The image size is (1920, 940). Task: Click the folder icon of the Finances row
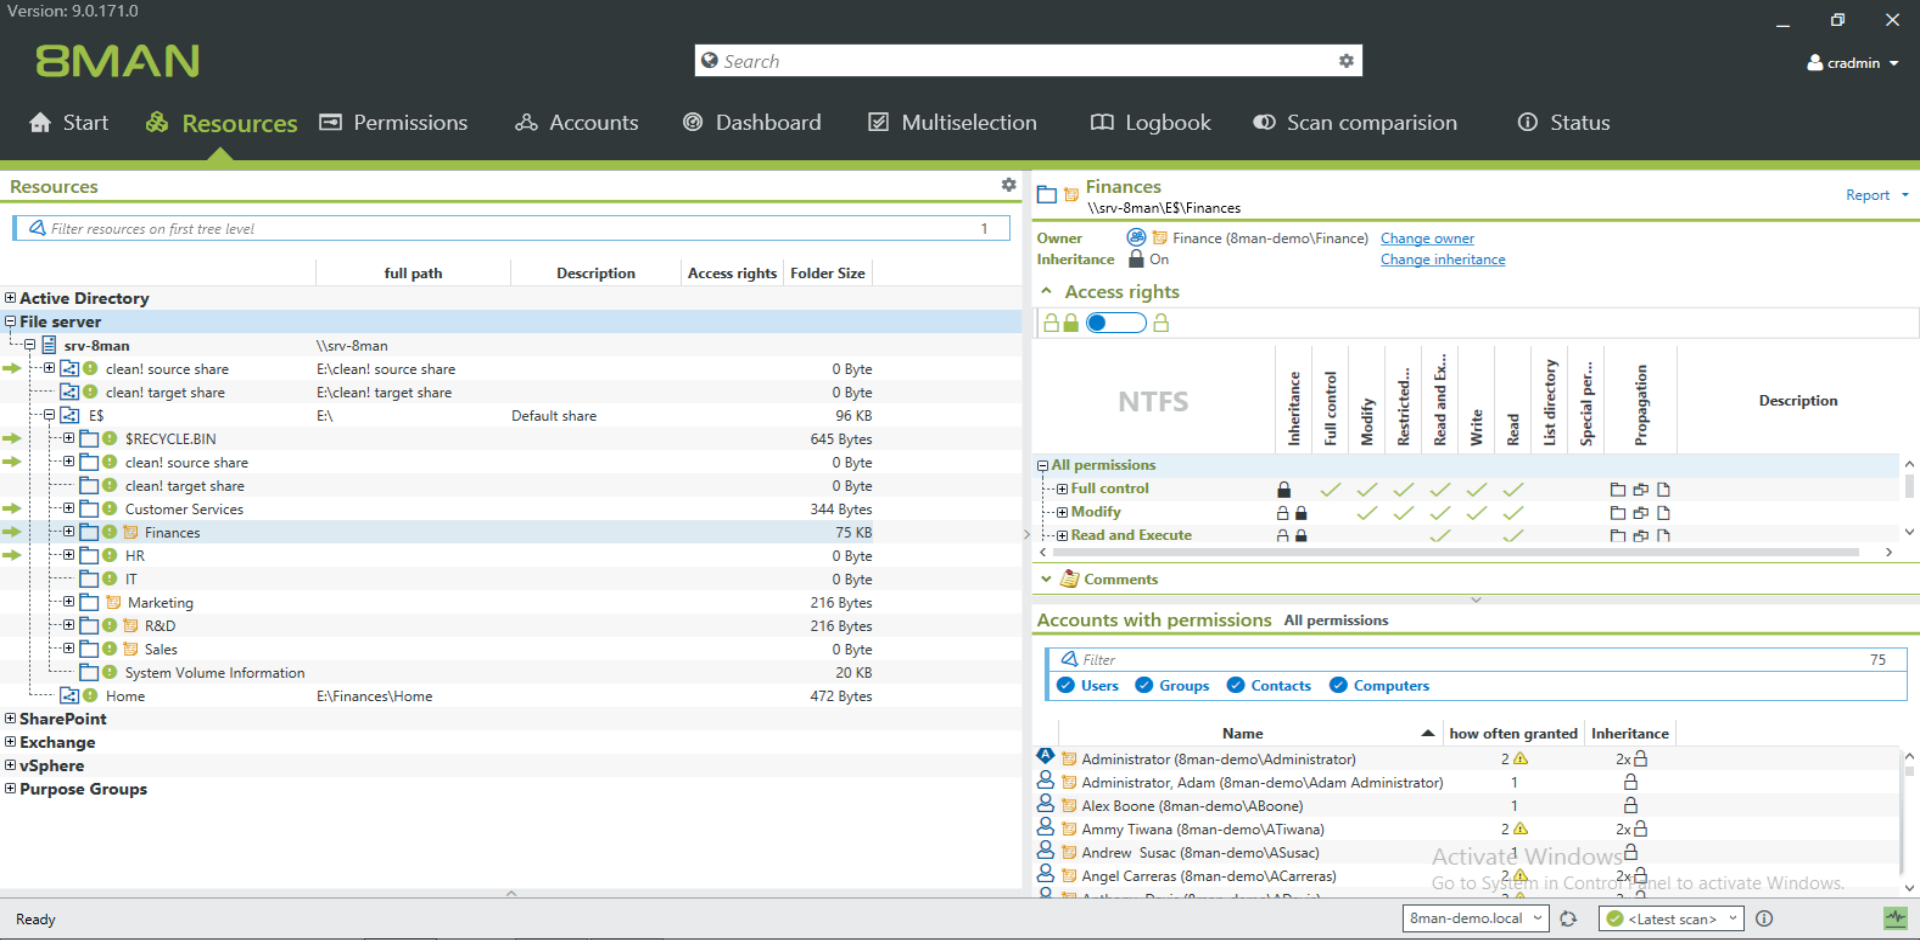89,532
